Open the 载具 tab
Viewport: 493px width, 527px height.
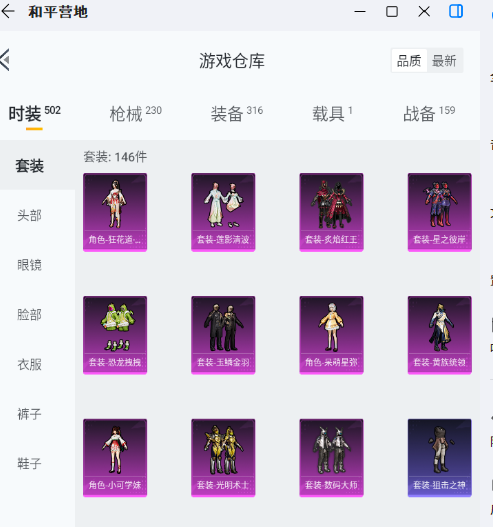[332, 114]
